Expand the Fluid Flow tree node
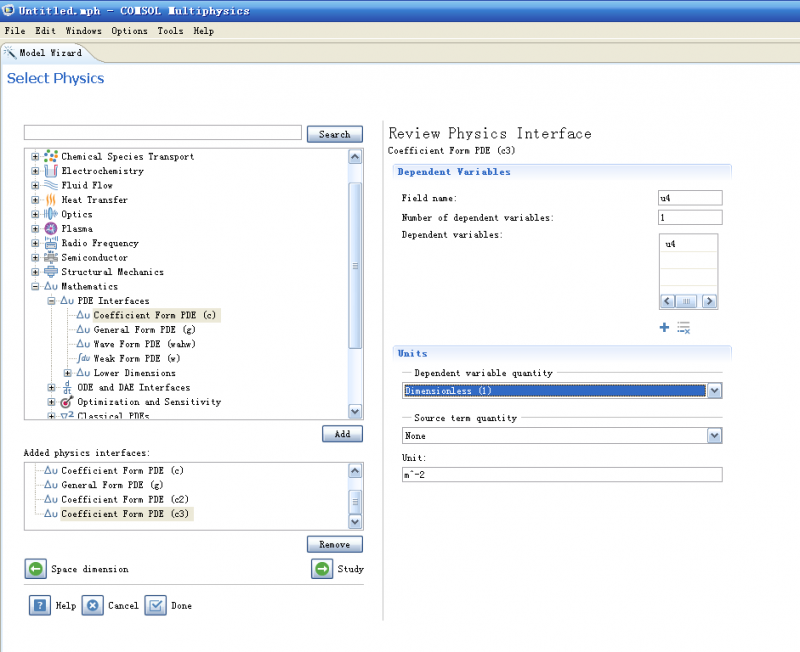 click(35, 185)
